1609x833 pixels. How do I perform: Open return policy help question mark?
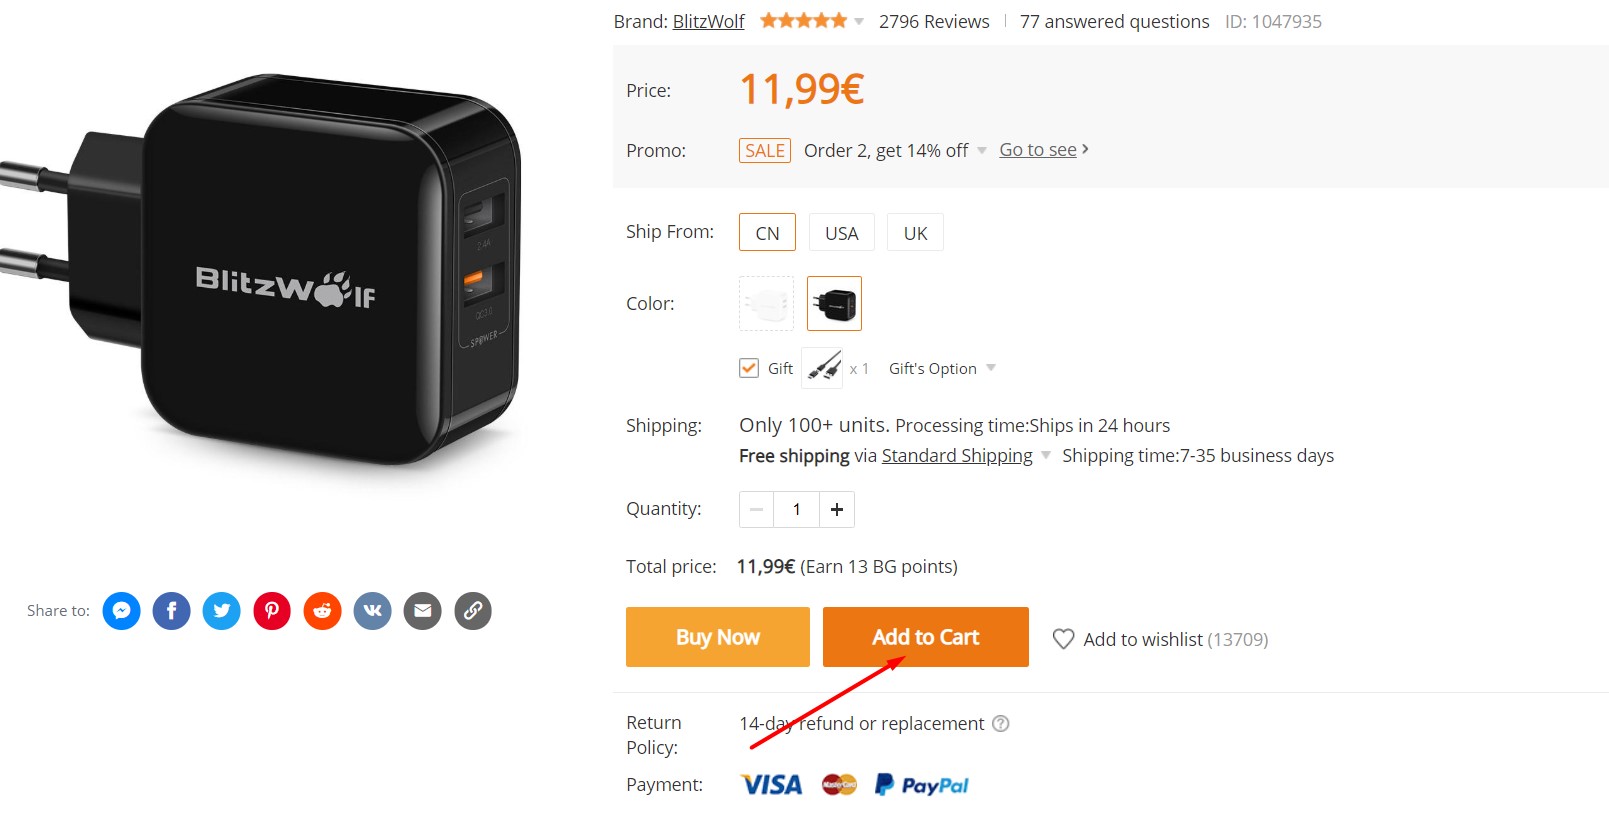click(x=1000, y=723)
